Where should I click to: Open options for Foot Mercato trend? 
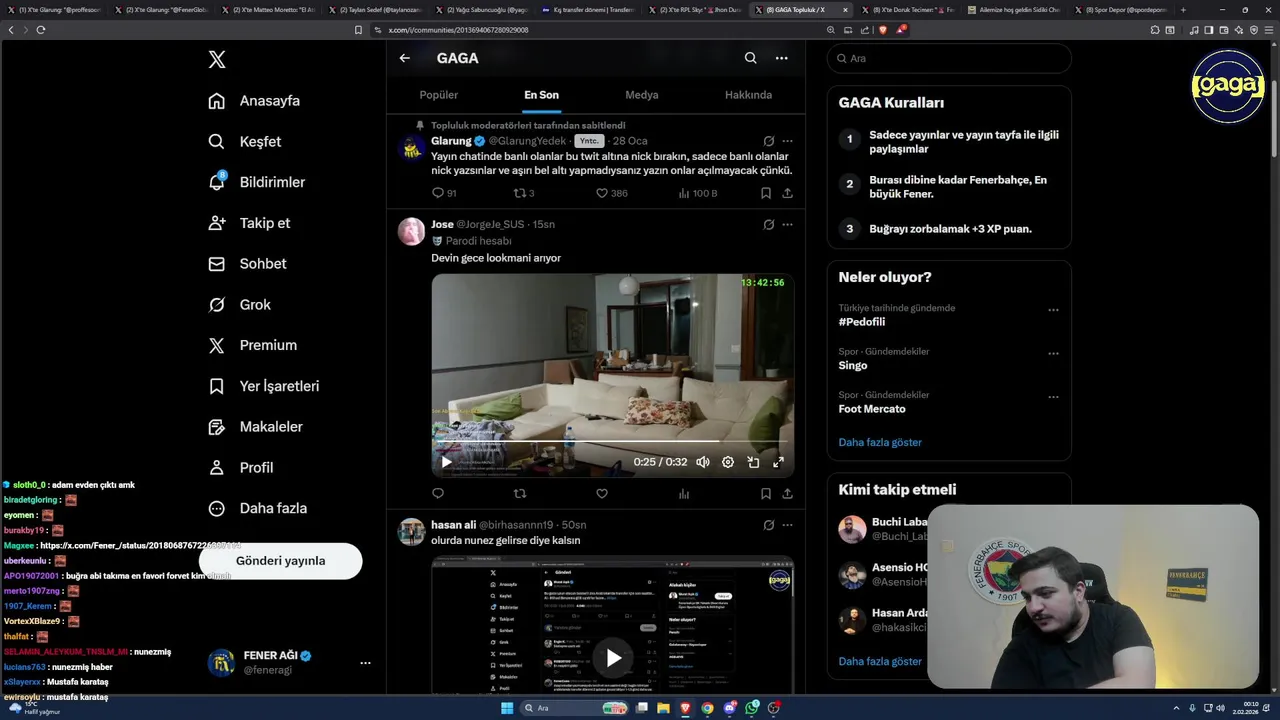coord(1053,397)
